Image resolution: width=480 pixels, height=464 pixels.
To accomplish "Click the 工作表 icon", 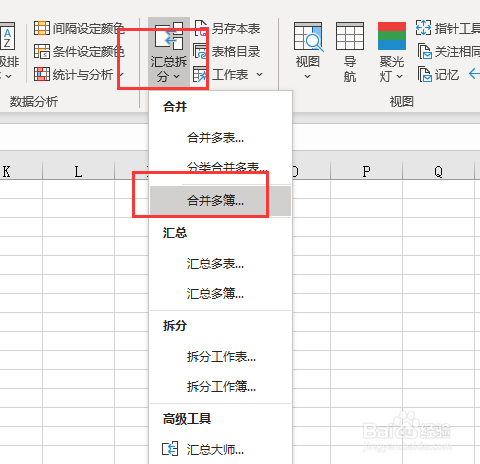I will coord(200,74).
